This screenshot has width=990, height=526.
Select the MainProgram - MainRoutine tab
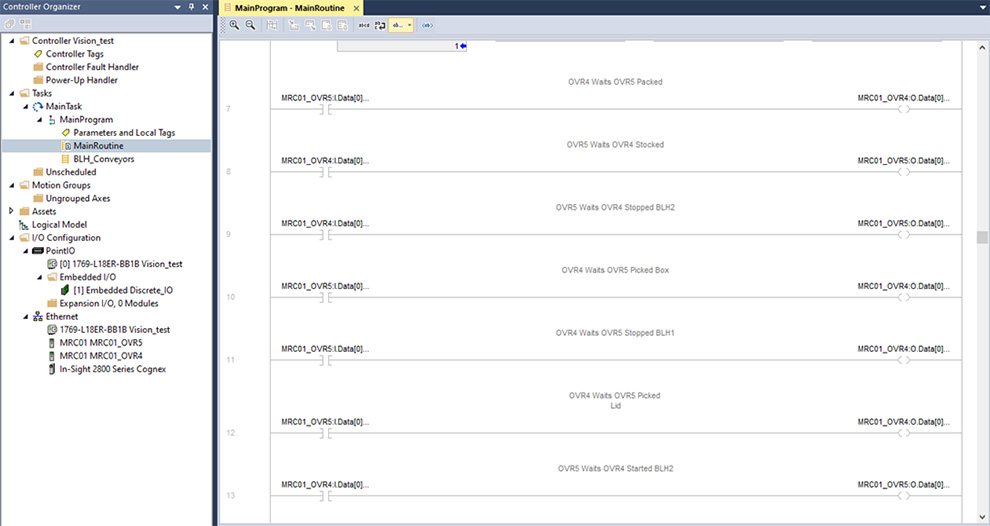click(289, 8)
